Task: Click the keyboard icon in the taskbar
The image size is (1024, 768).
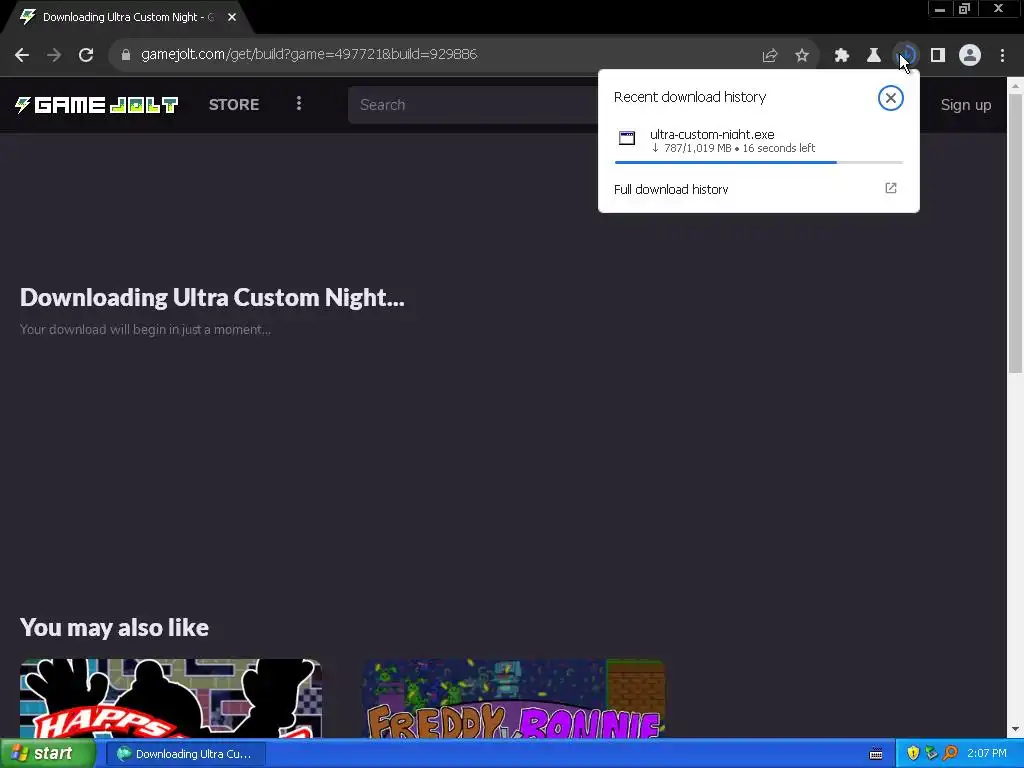Action: pos(876,754)
